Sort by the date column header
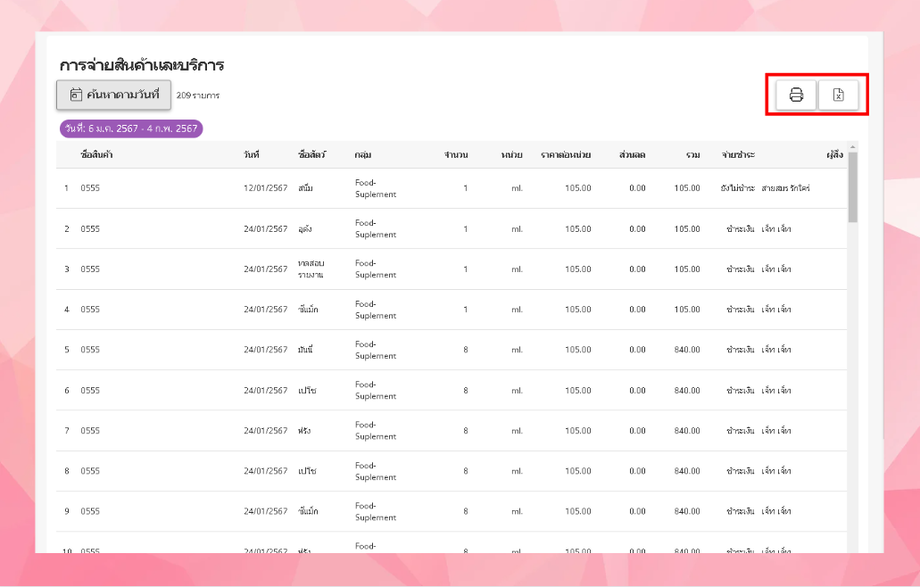Image resolution: width=920 pixels, height=587 pixels. pyautogui.click(x=251, y=155)
